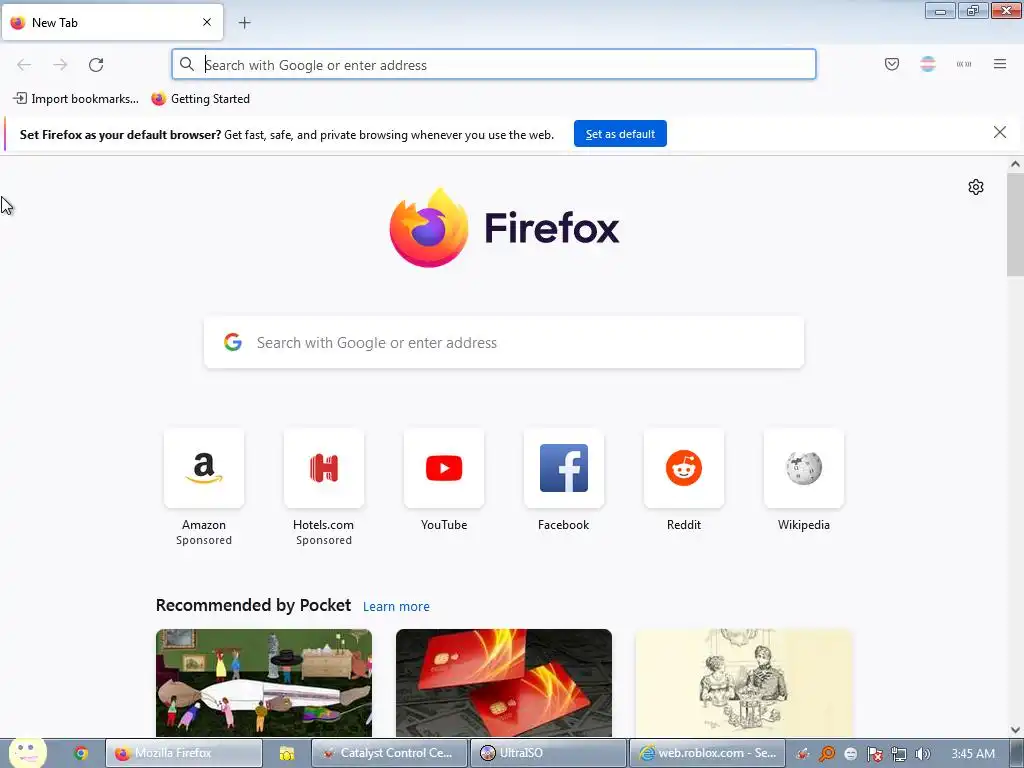Click the Google G logo in search box
The height and width of the screenshot is (768, 1024).
232,342
